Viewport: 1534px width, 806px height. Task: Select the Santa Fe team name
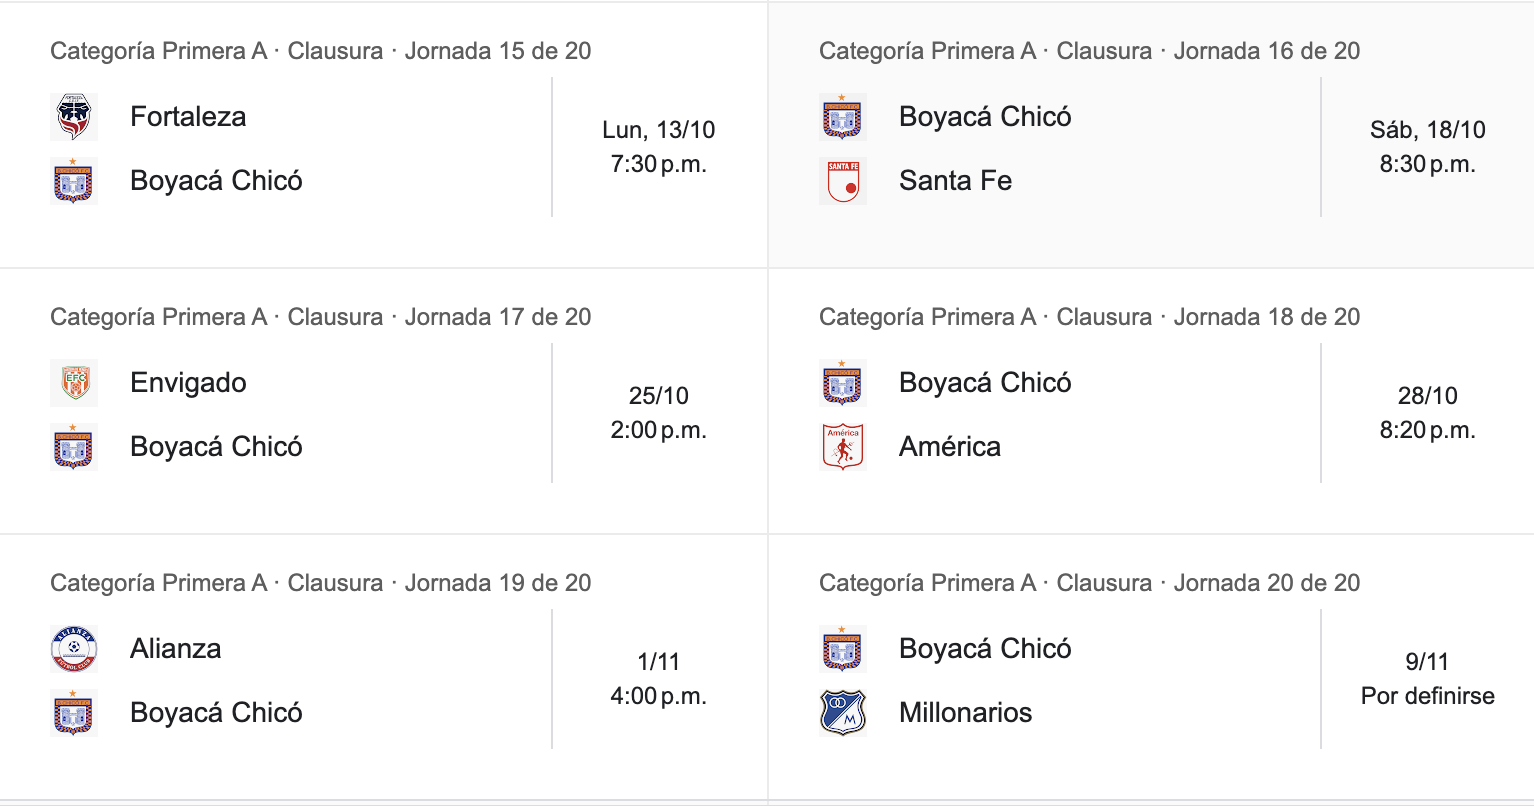[955, 181]
